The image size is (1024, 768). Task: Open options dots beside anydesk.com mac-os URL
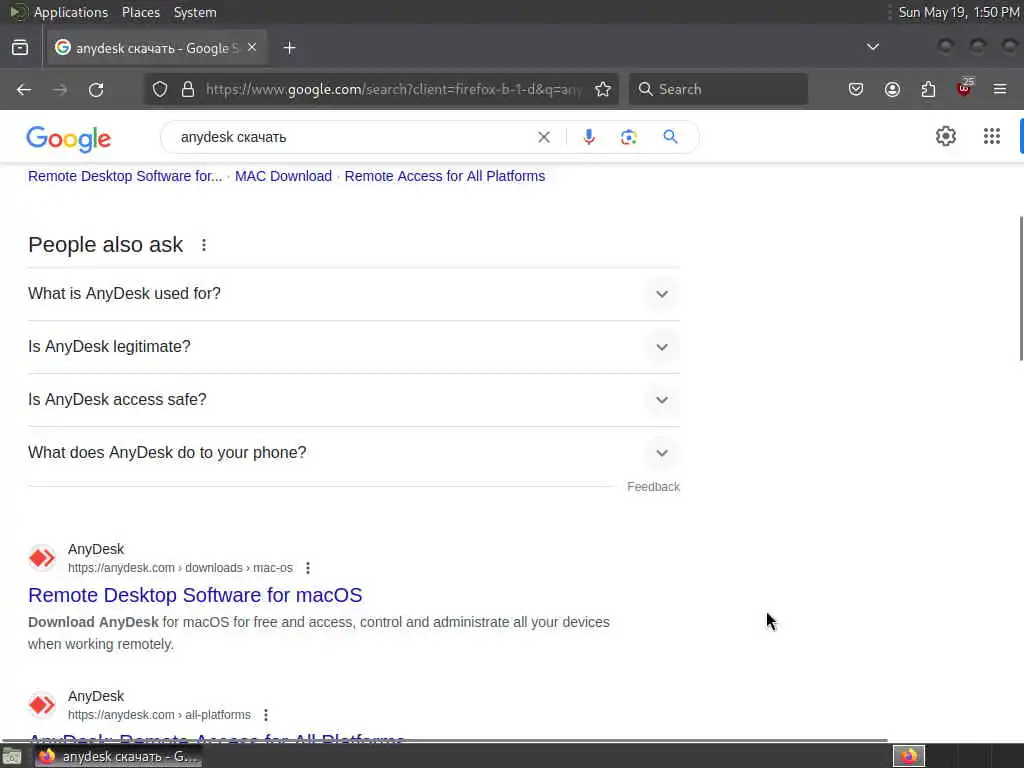[x=308, y=568]
